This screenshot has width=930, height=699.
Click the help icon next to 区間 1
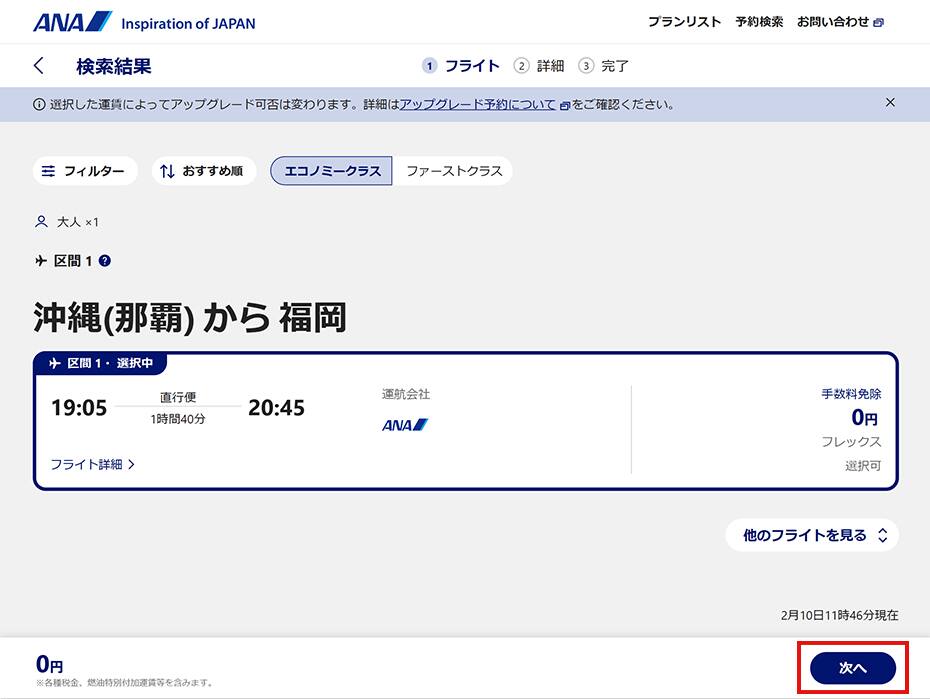click(x=107, y=261)
